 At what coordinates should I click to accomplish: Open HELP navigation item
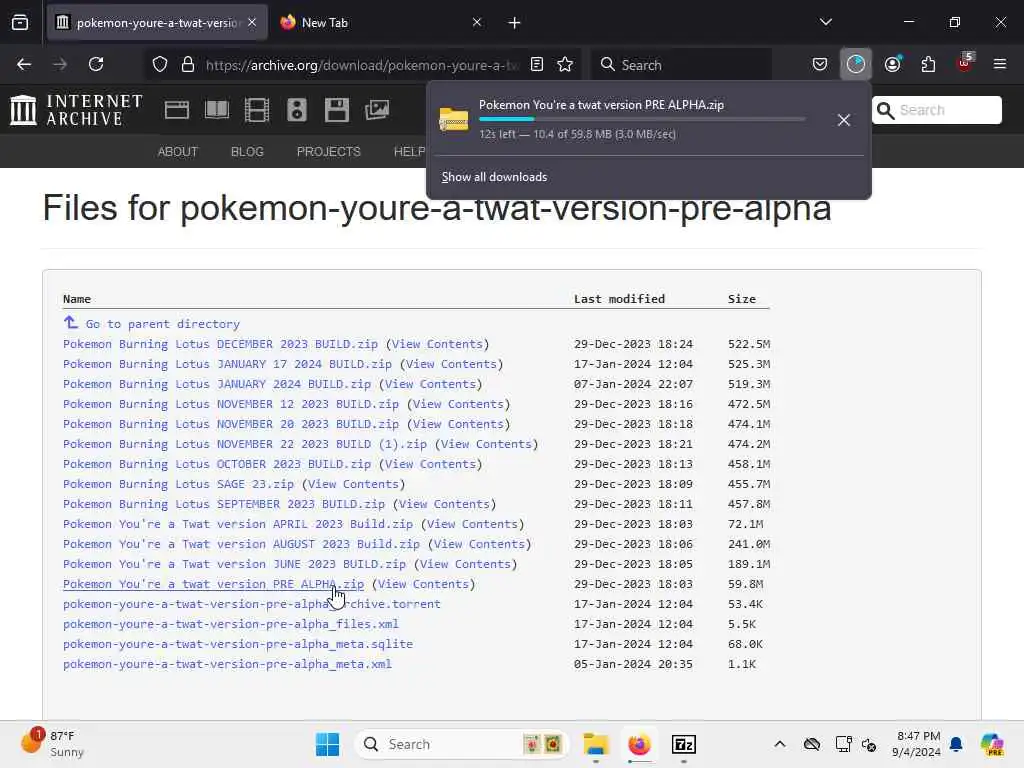coord(409,152)
